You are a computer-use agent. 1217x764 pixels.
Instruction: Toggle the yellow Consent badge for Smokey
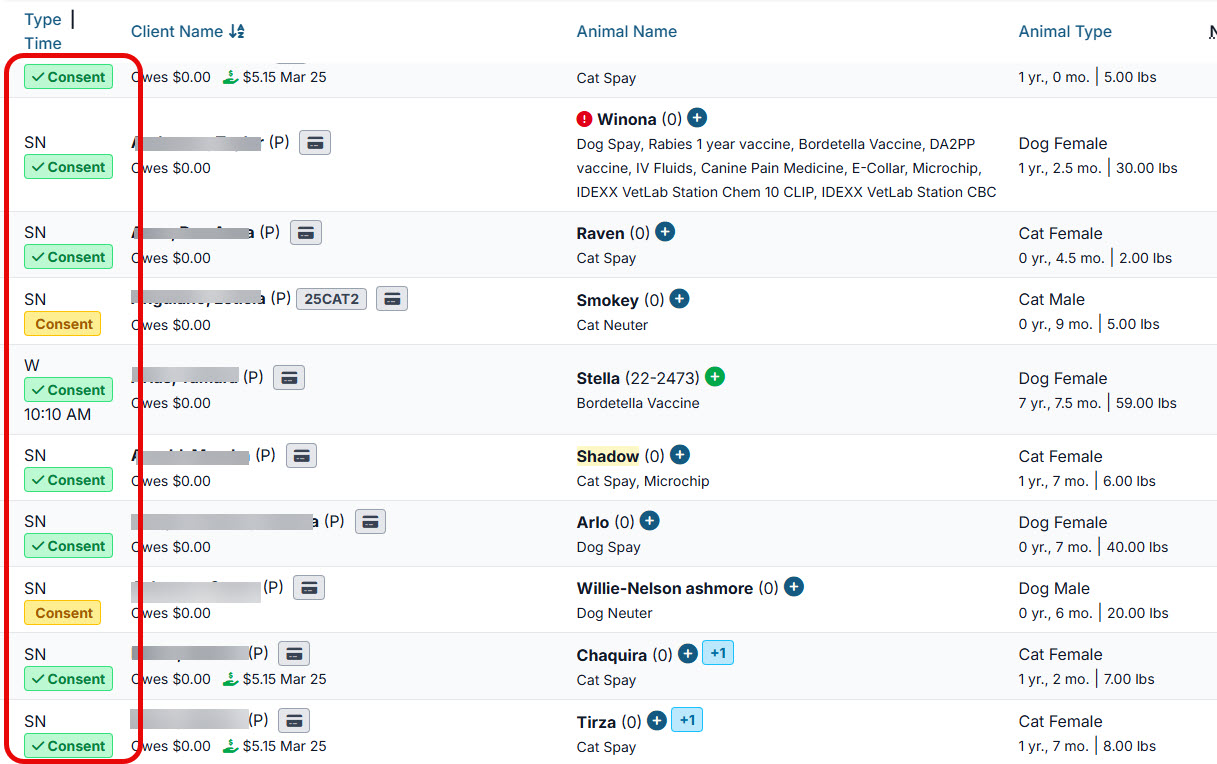pyautogui.click(x=63, y=324)
